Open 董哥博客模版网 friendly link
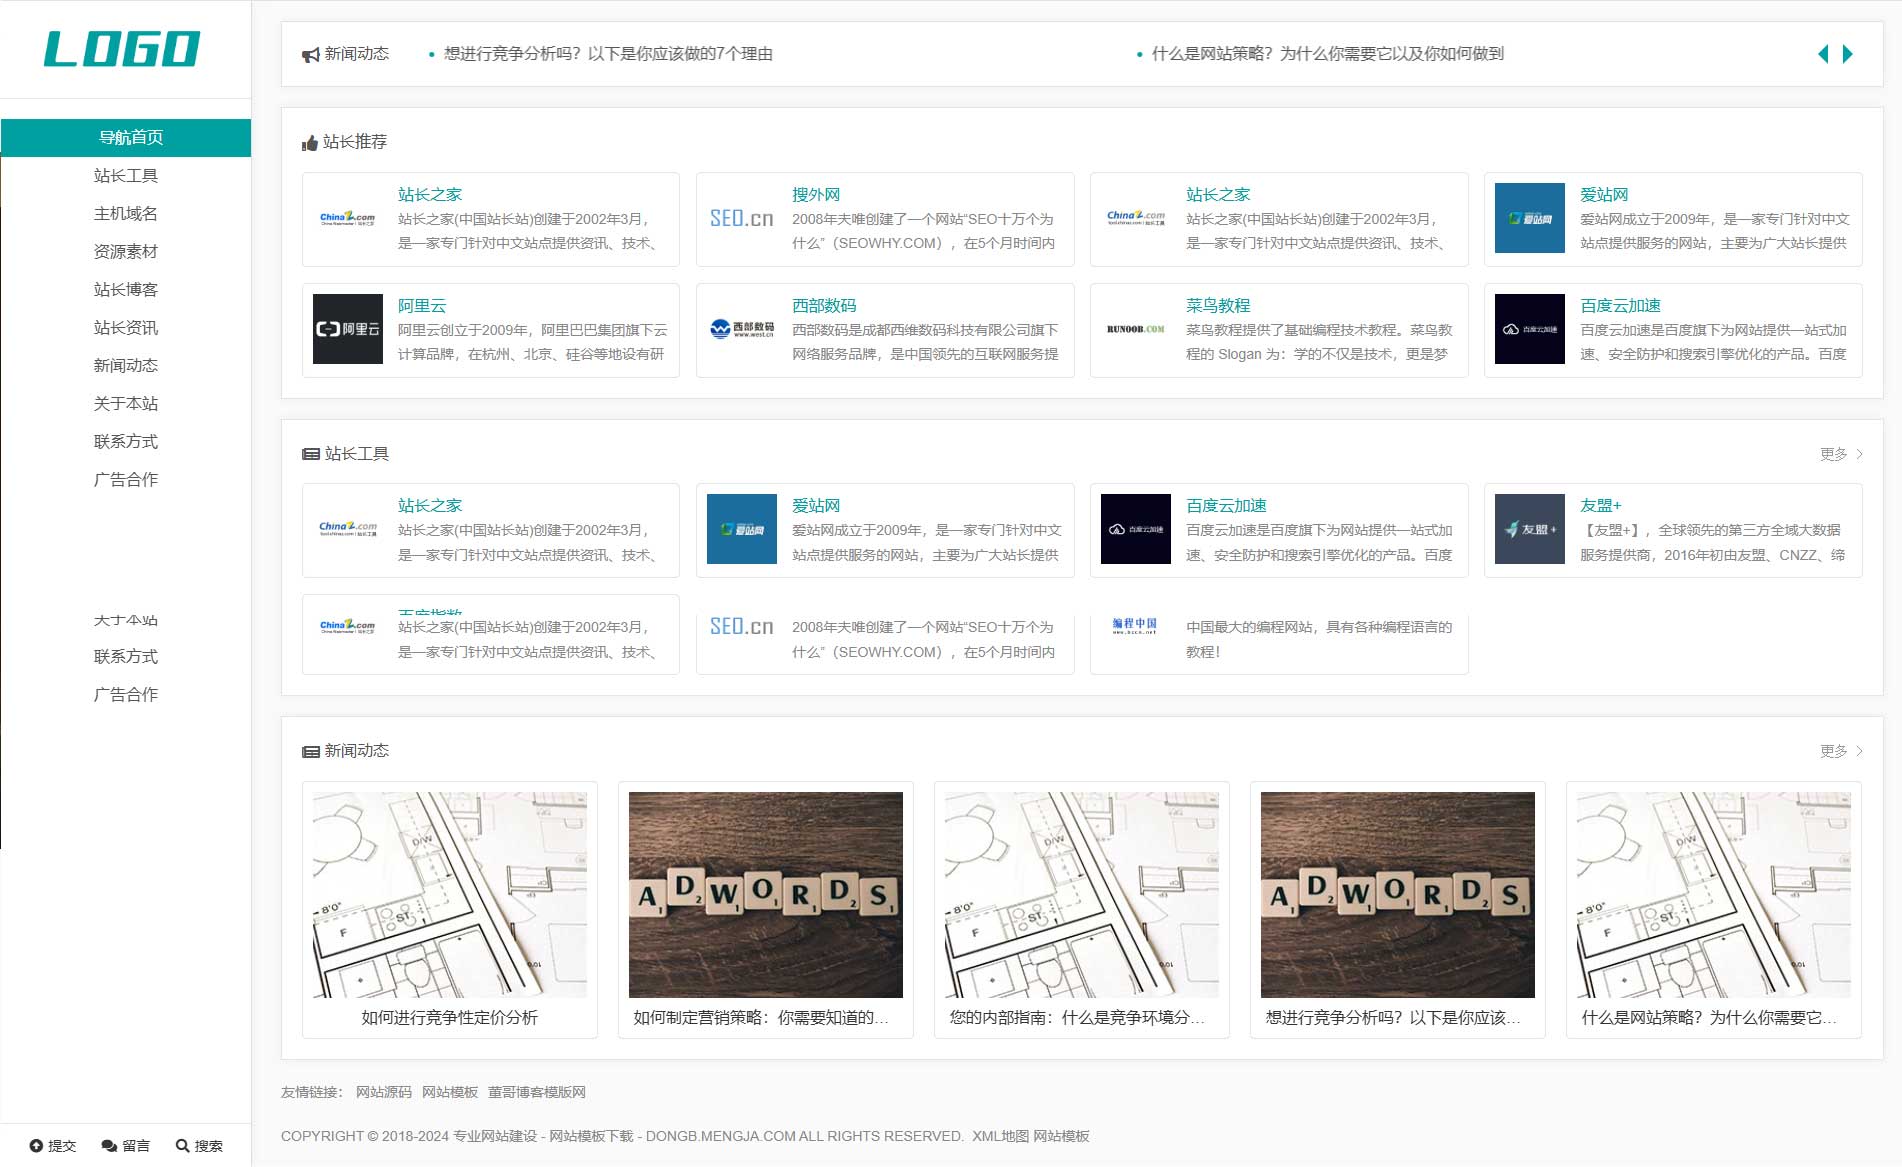 click(x=537, y=1092)
